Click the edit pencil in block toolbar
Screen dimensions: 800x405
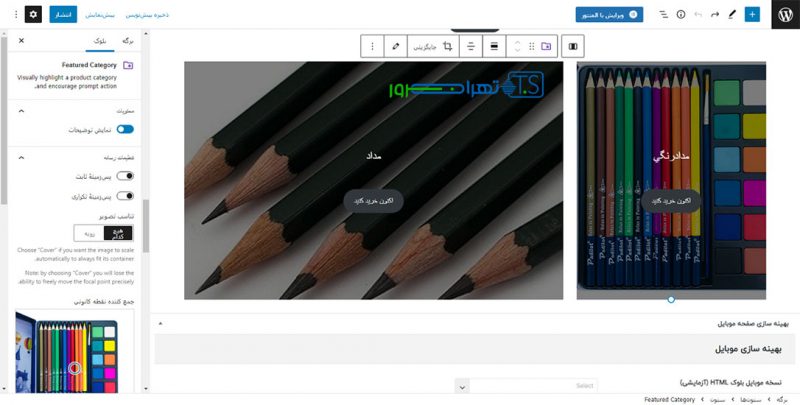point(397,46)
